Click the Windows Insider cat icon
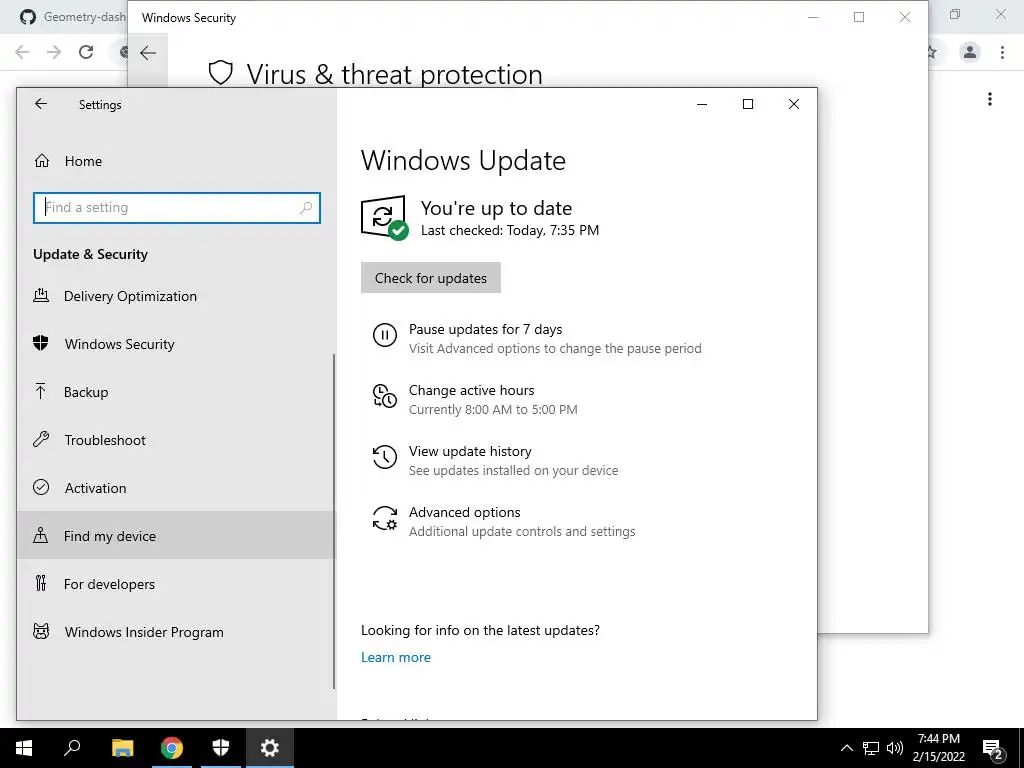This screenshot has height=768, width=1024. [x=40, y=632]
